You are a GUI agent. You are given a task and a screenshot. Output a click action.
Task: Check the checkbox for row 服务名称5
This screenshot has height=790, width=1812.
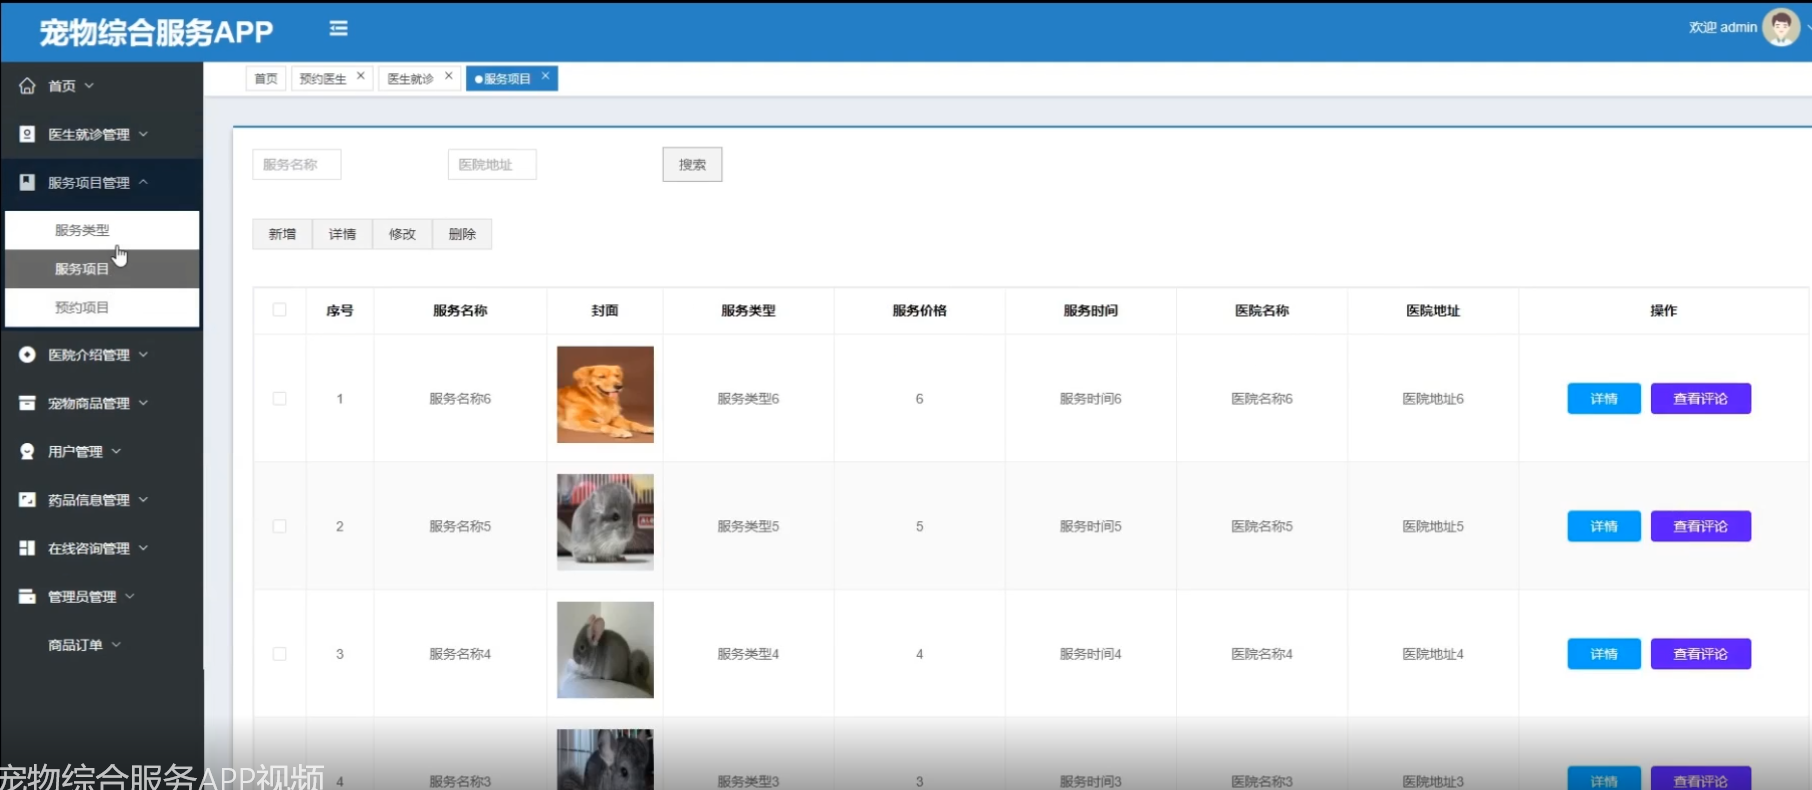[x=279, y=526]
